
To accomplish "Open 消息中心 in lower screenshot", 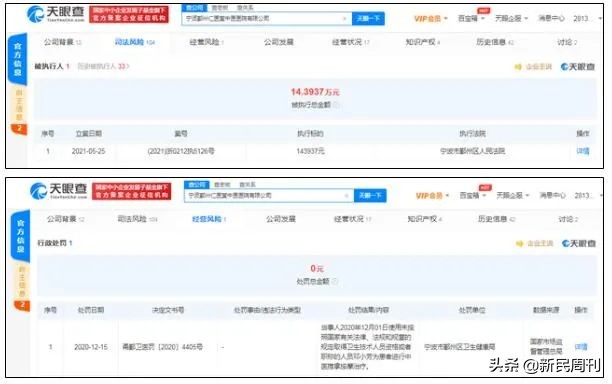I will (553, 195).
